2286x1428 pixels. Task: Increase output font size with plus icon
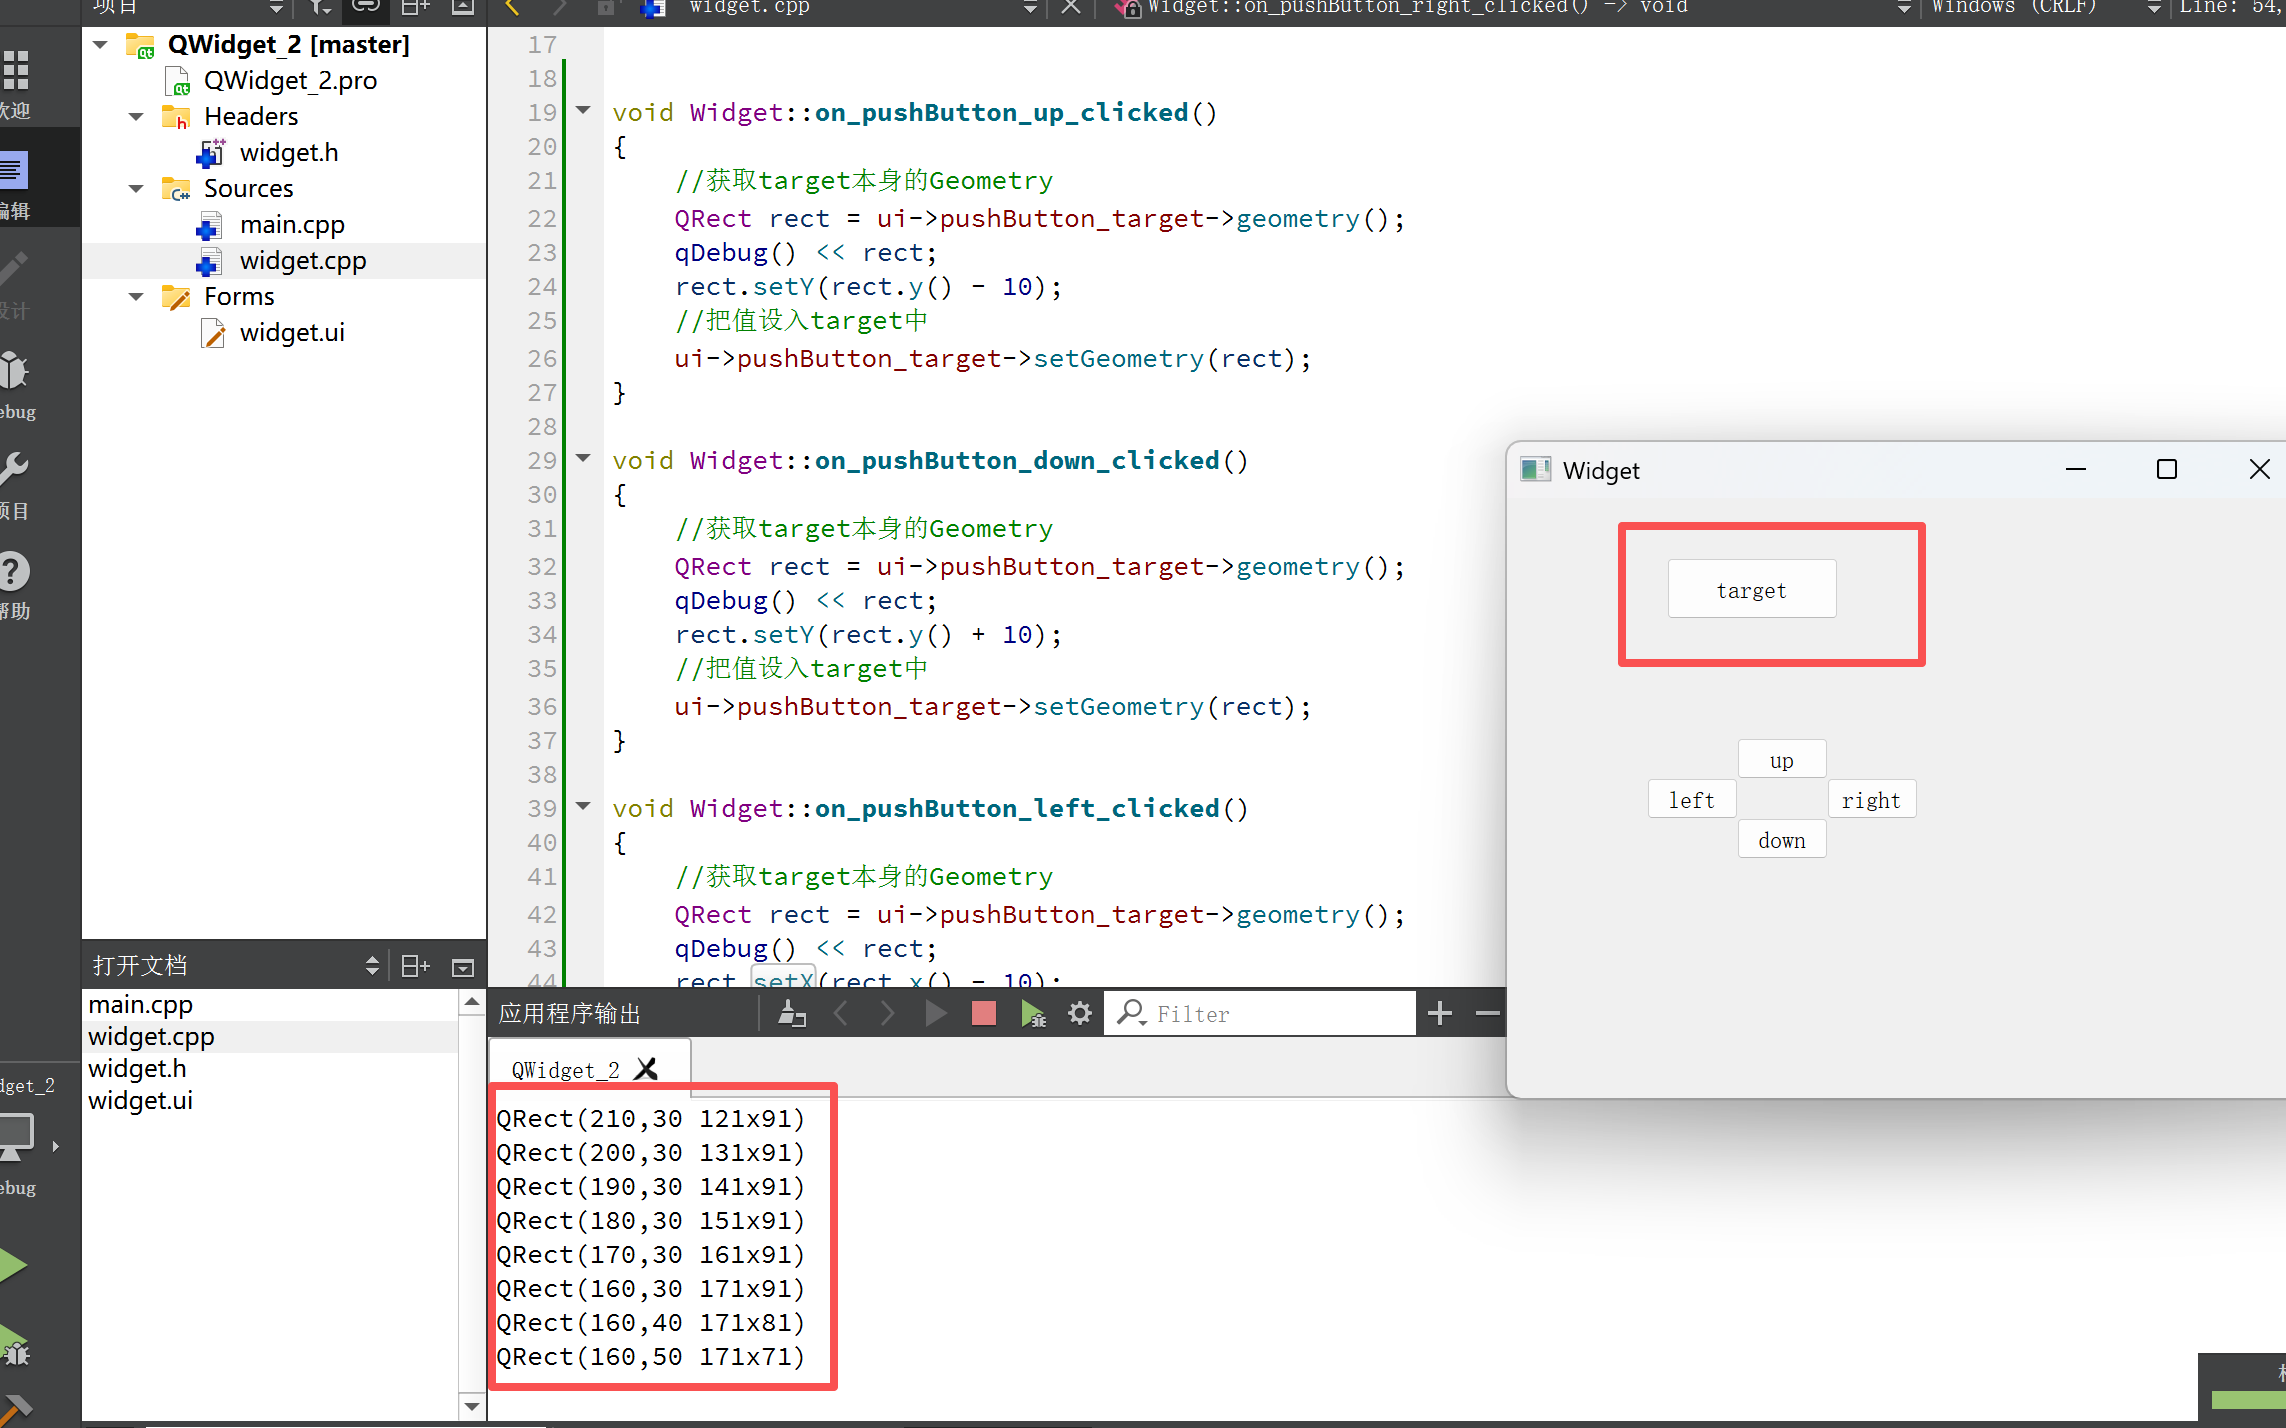pyautogui.click(x=1439, y=1014)
